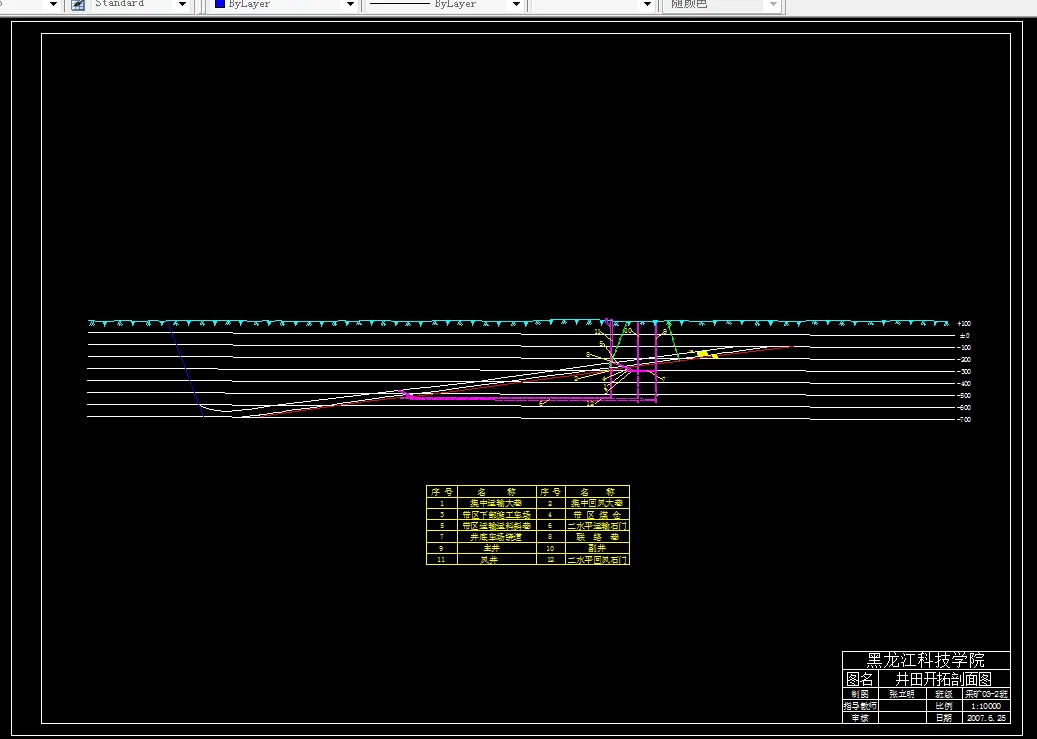
Task: Click the blue color swatch next to ByLayer
Action: 220,4
